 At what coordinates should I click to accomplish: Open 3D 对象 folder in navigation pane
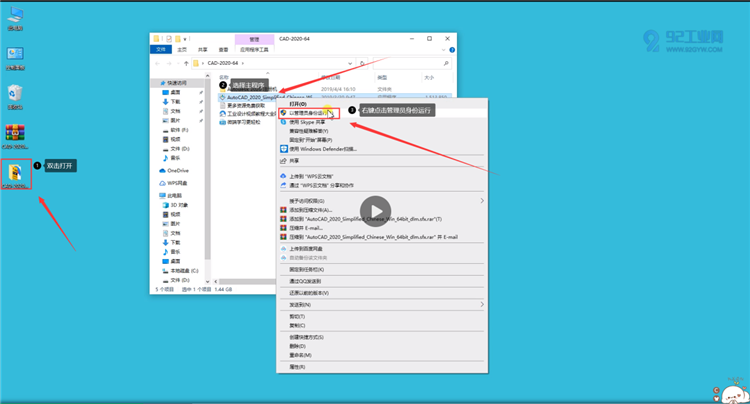pyautogui.click(x=176, y=205)
